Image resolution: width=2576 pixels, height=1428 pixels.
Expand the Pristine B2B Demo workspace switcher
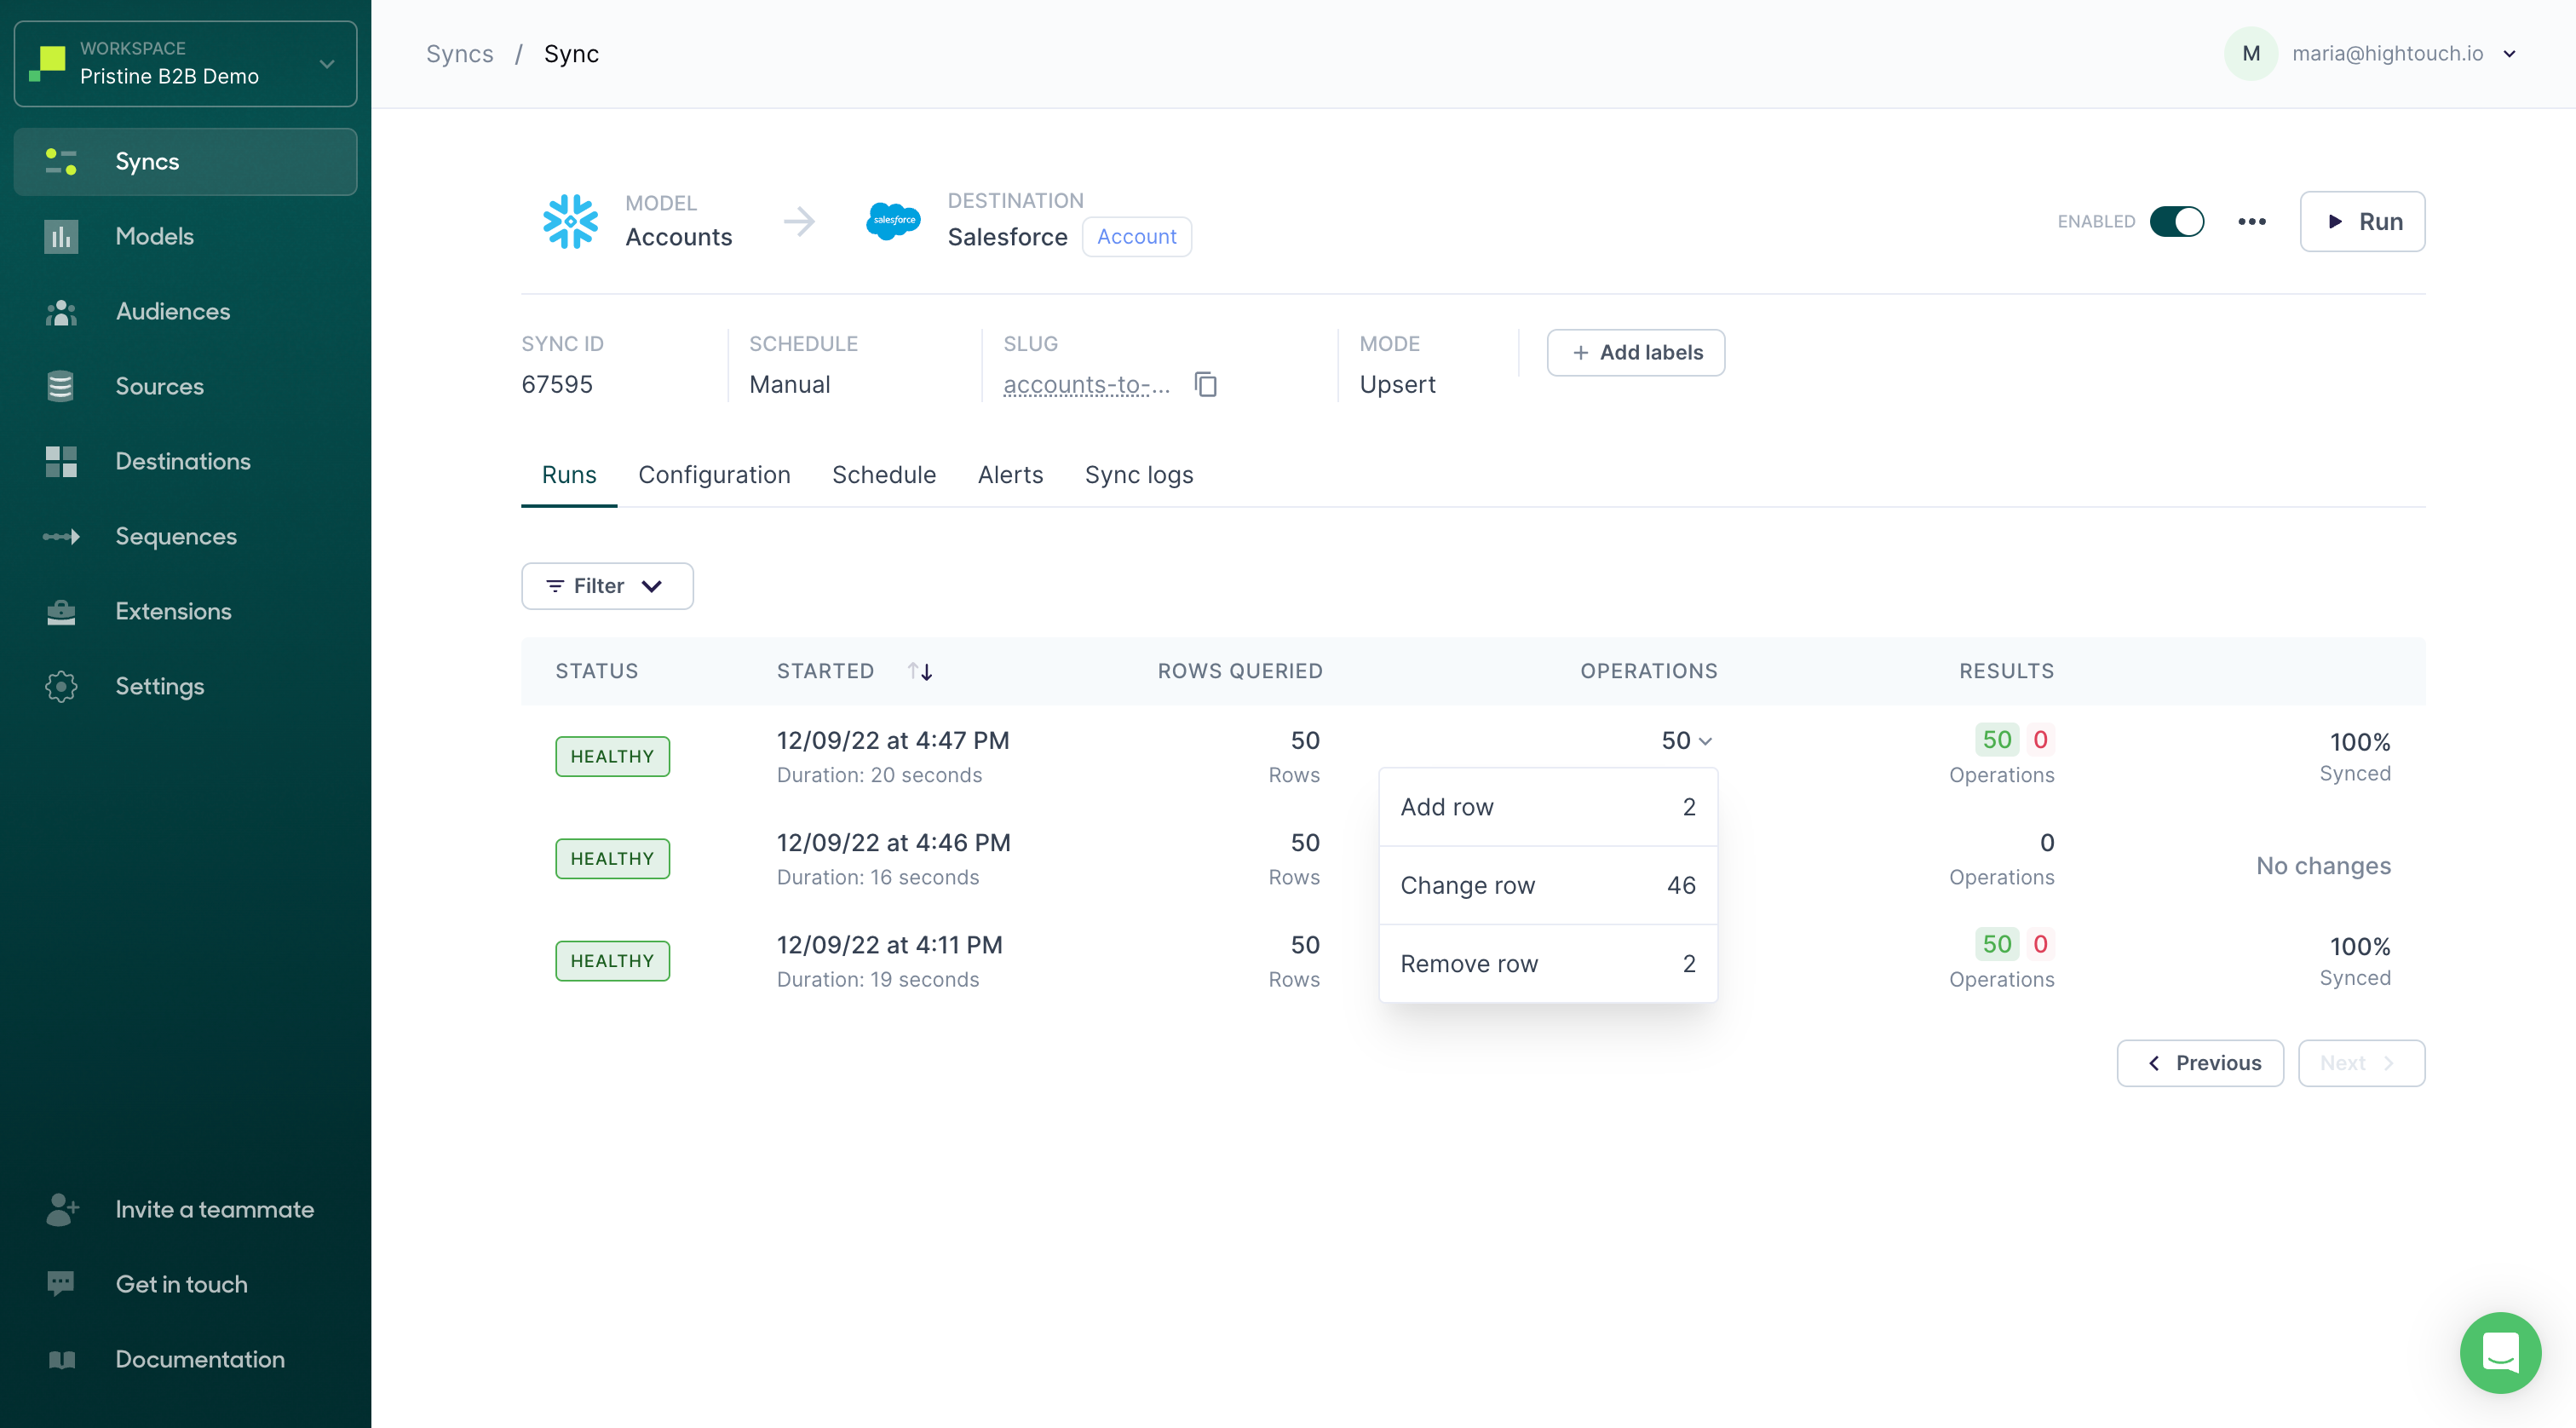186,63
